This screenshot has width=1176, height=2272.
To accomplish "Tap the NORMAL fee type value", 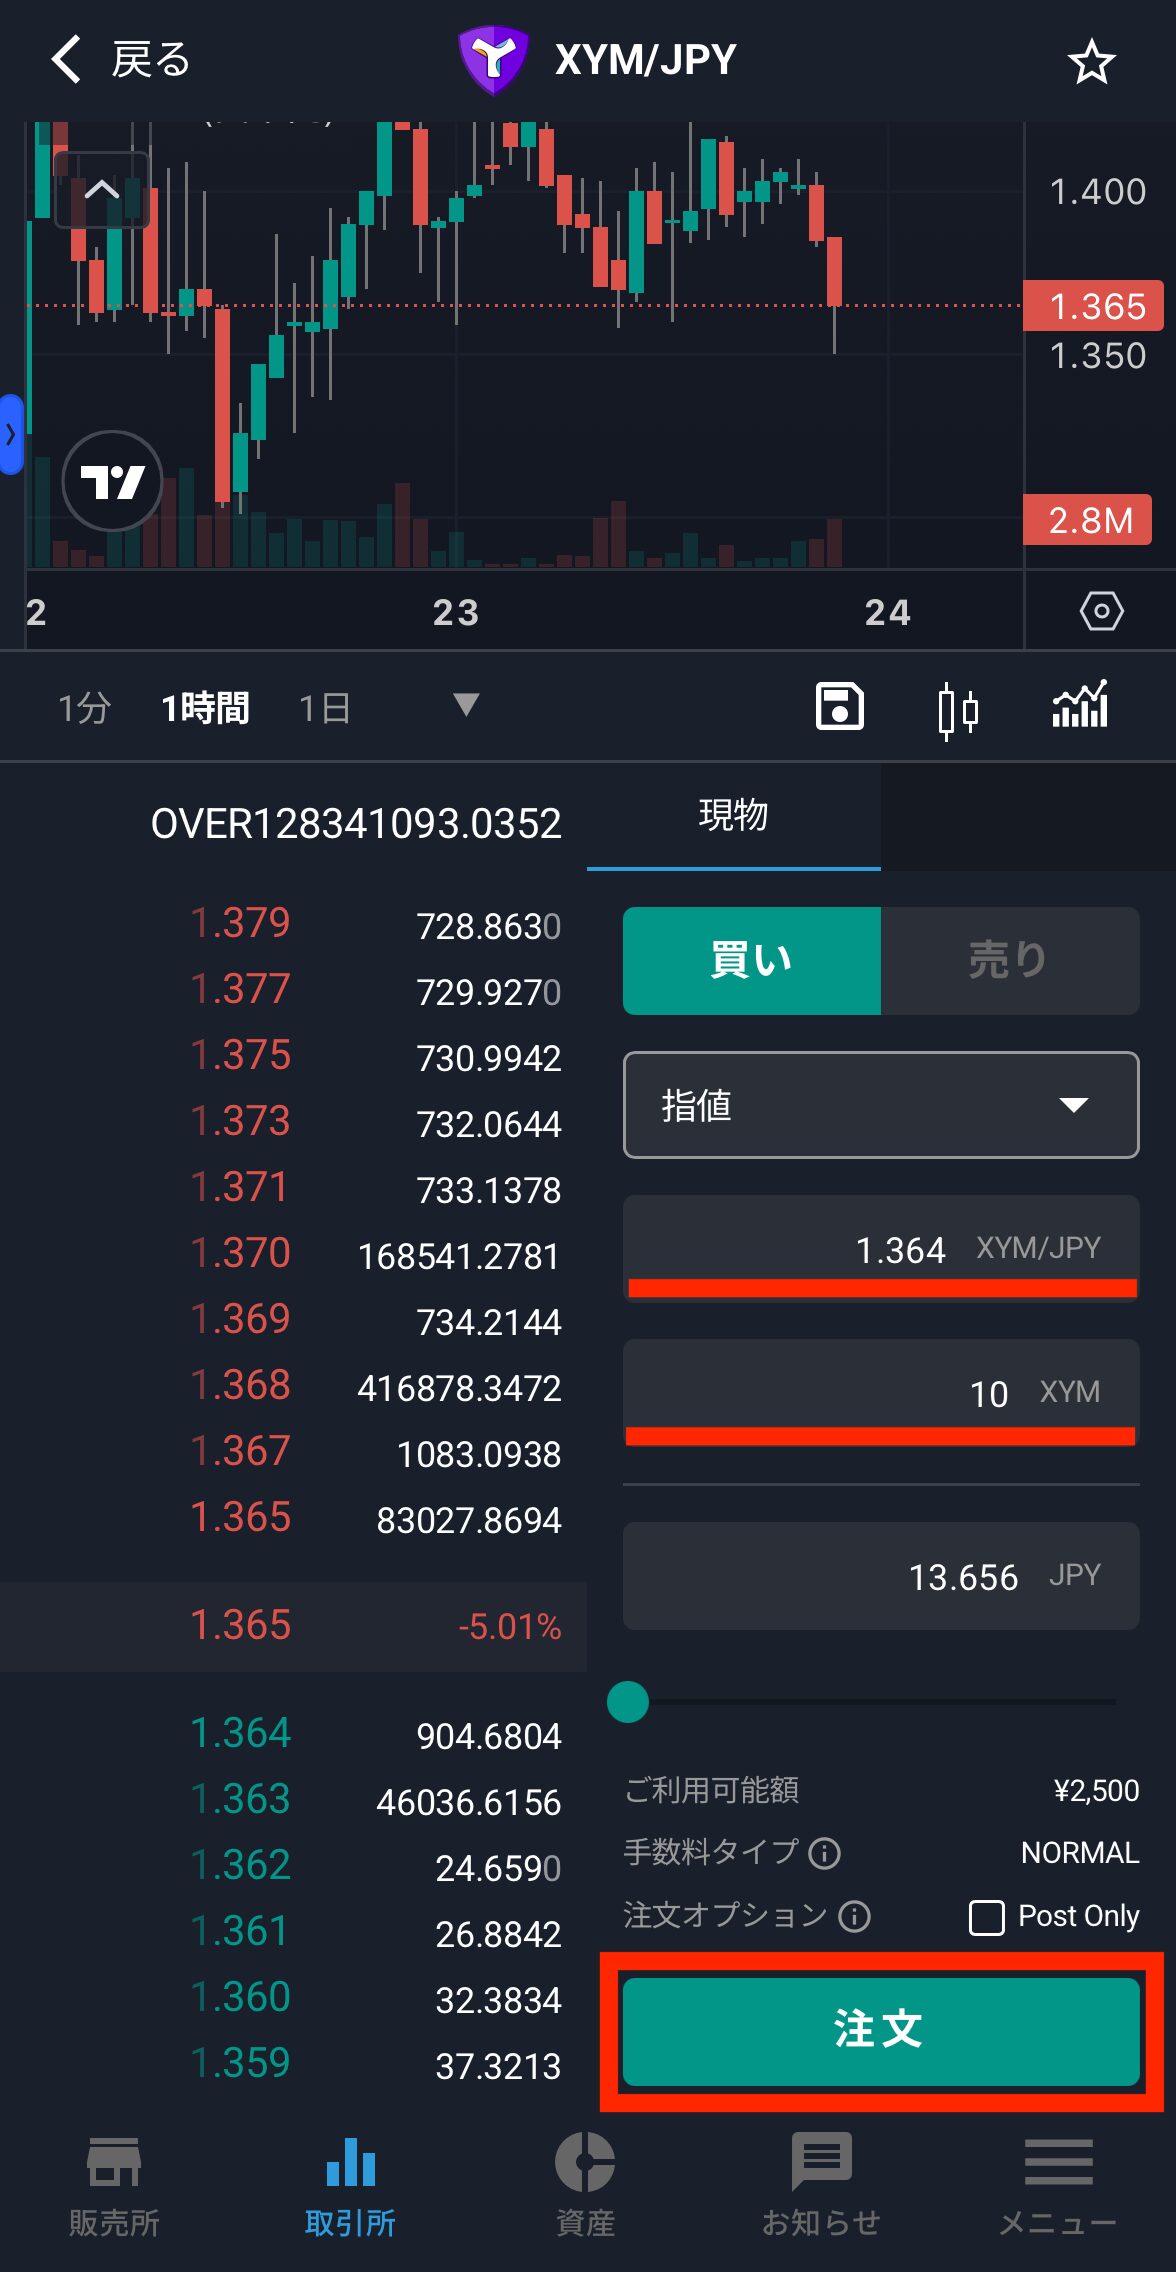I will [1080, 1853].
